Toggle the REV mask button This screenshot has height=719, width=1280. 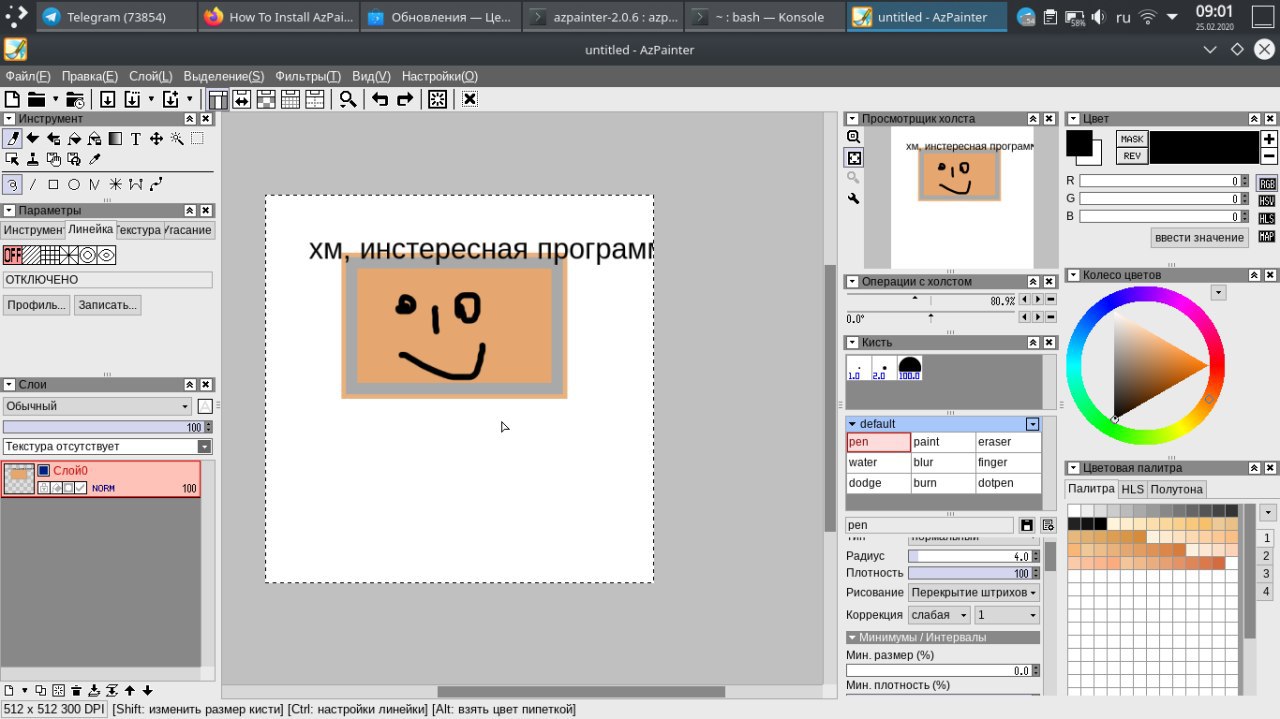point(1132,156)
